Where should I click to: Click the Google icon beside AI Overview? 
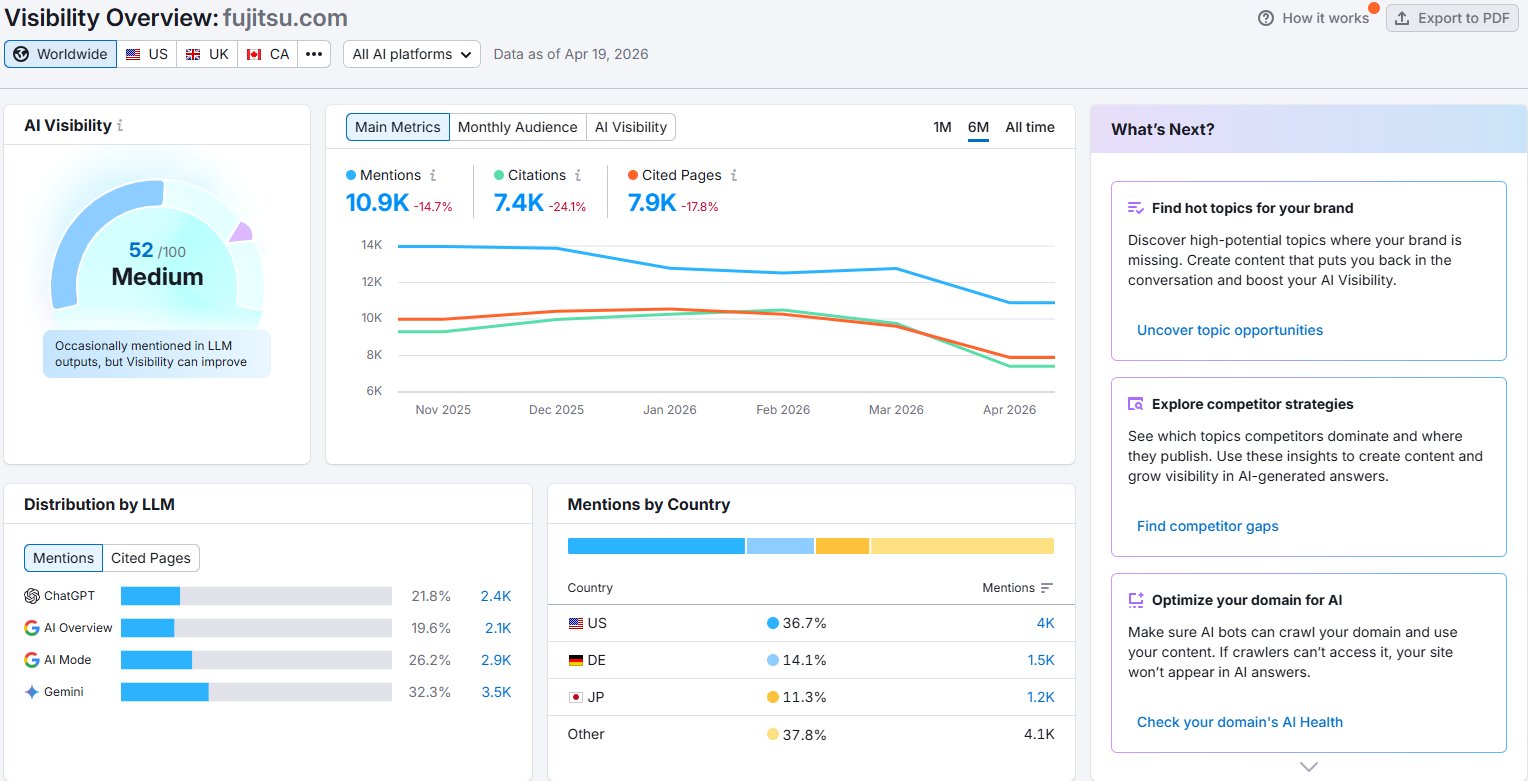[x=32, y=628]
